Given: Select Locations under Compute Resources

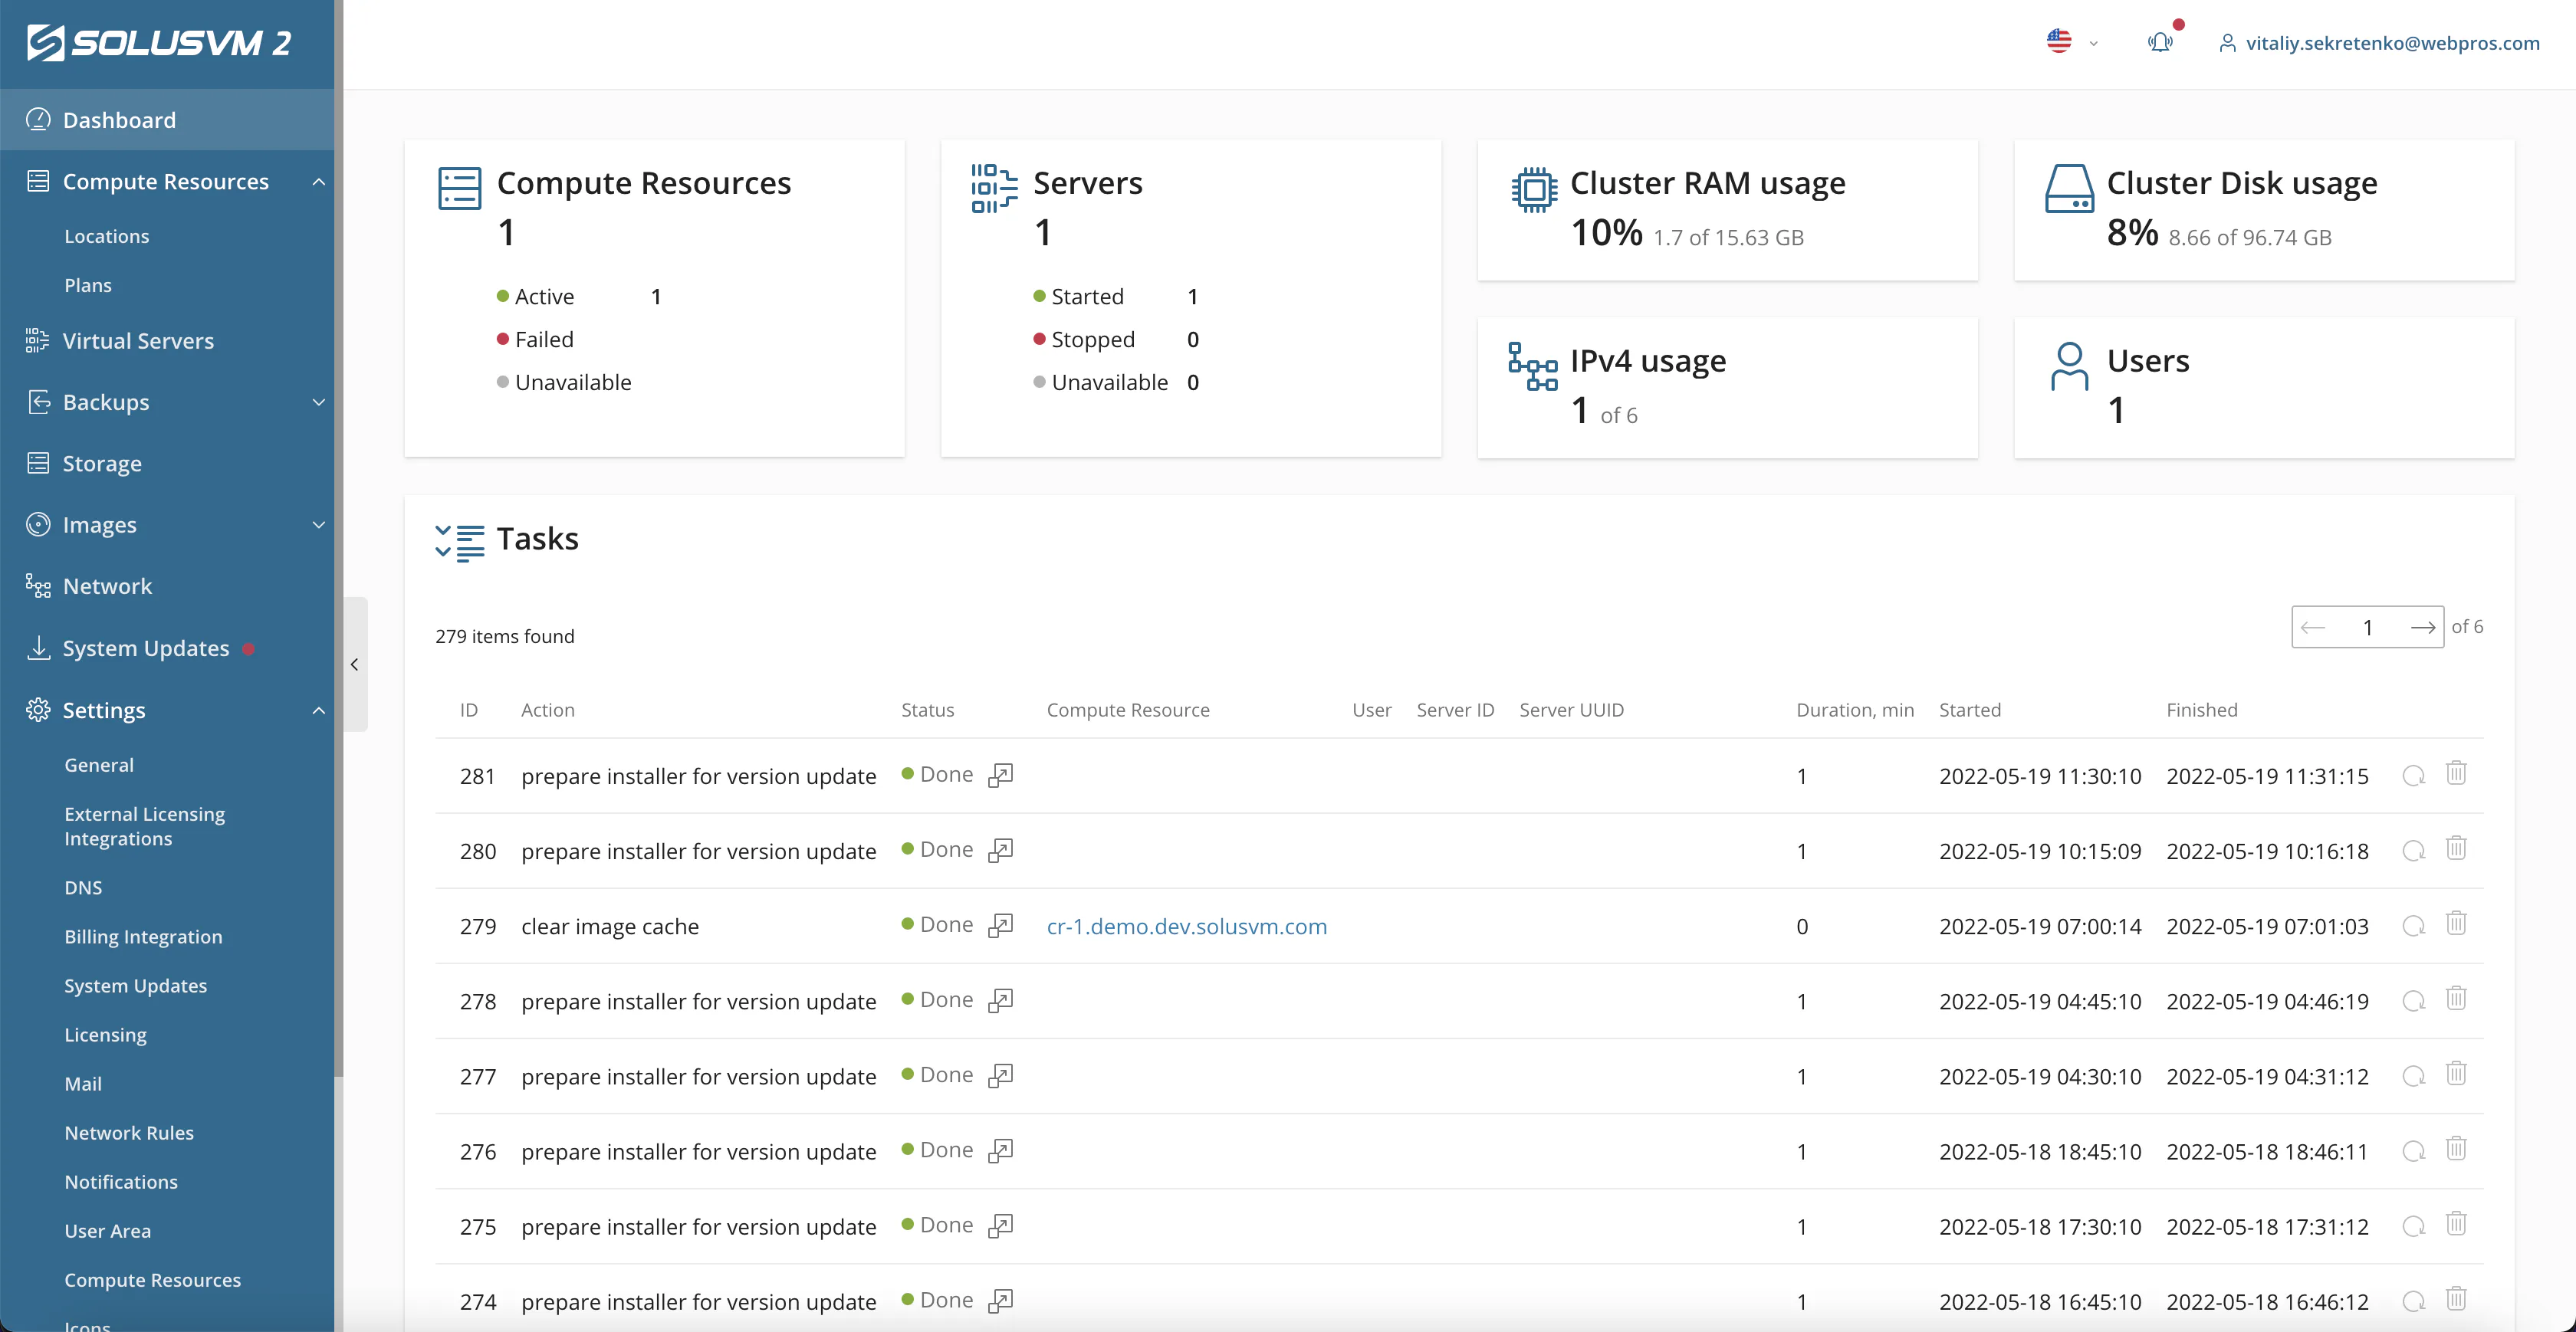Looking at the screenshot, I should [106, 236].
